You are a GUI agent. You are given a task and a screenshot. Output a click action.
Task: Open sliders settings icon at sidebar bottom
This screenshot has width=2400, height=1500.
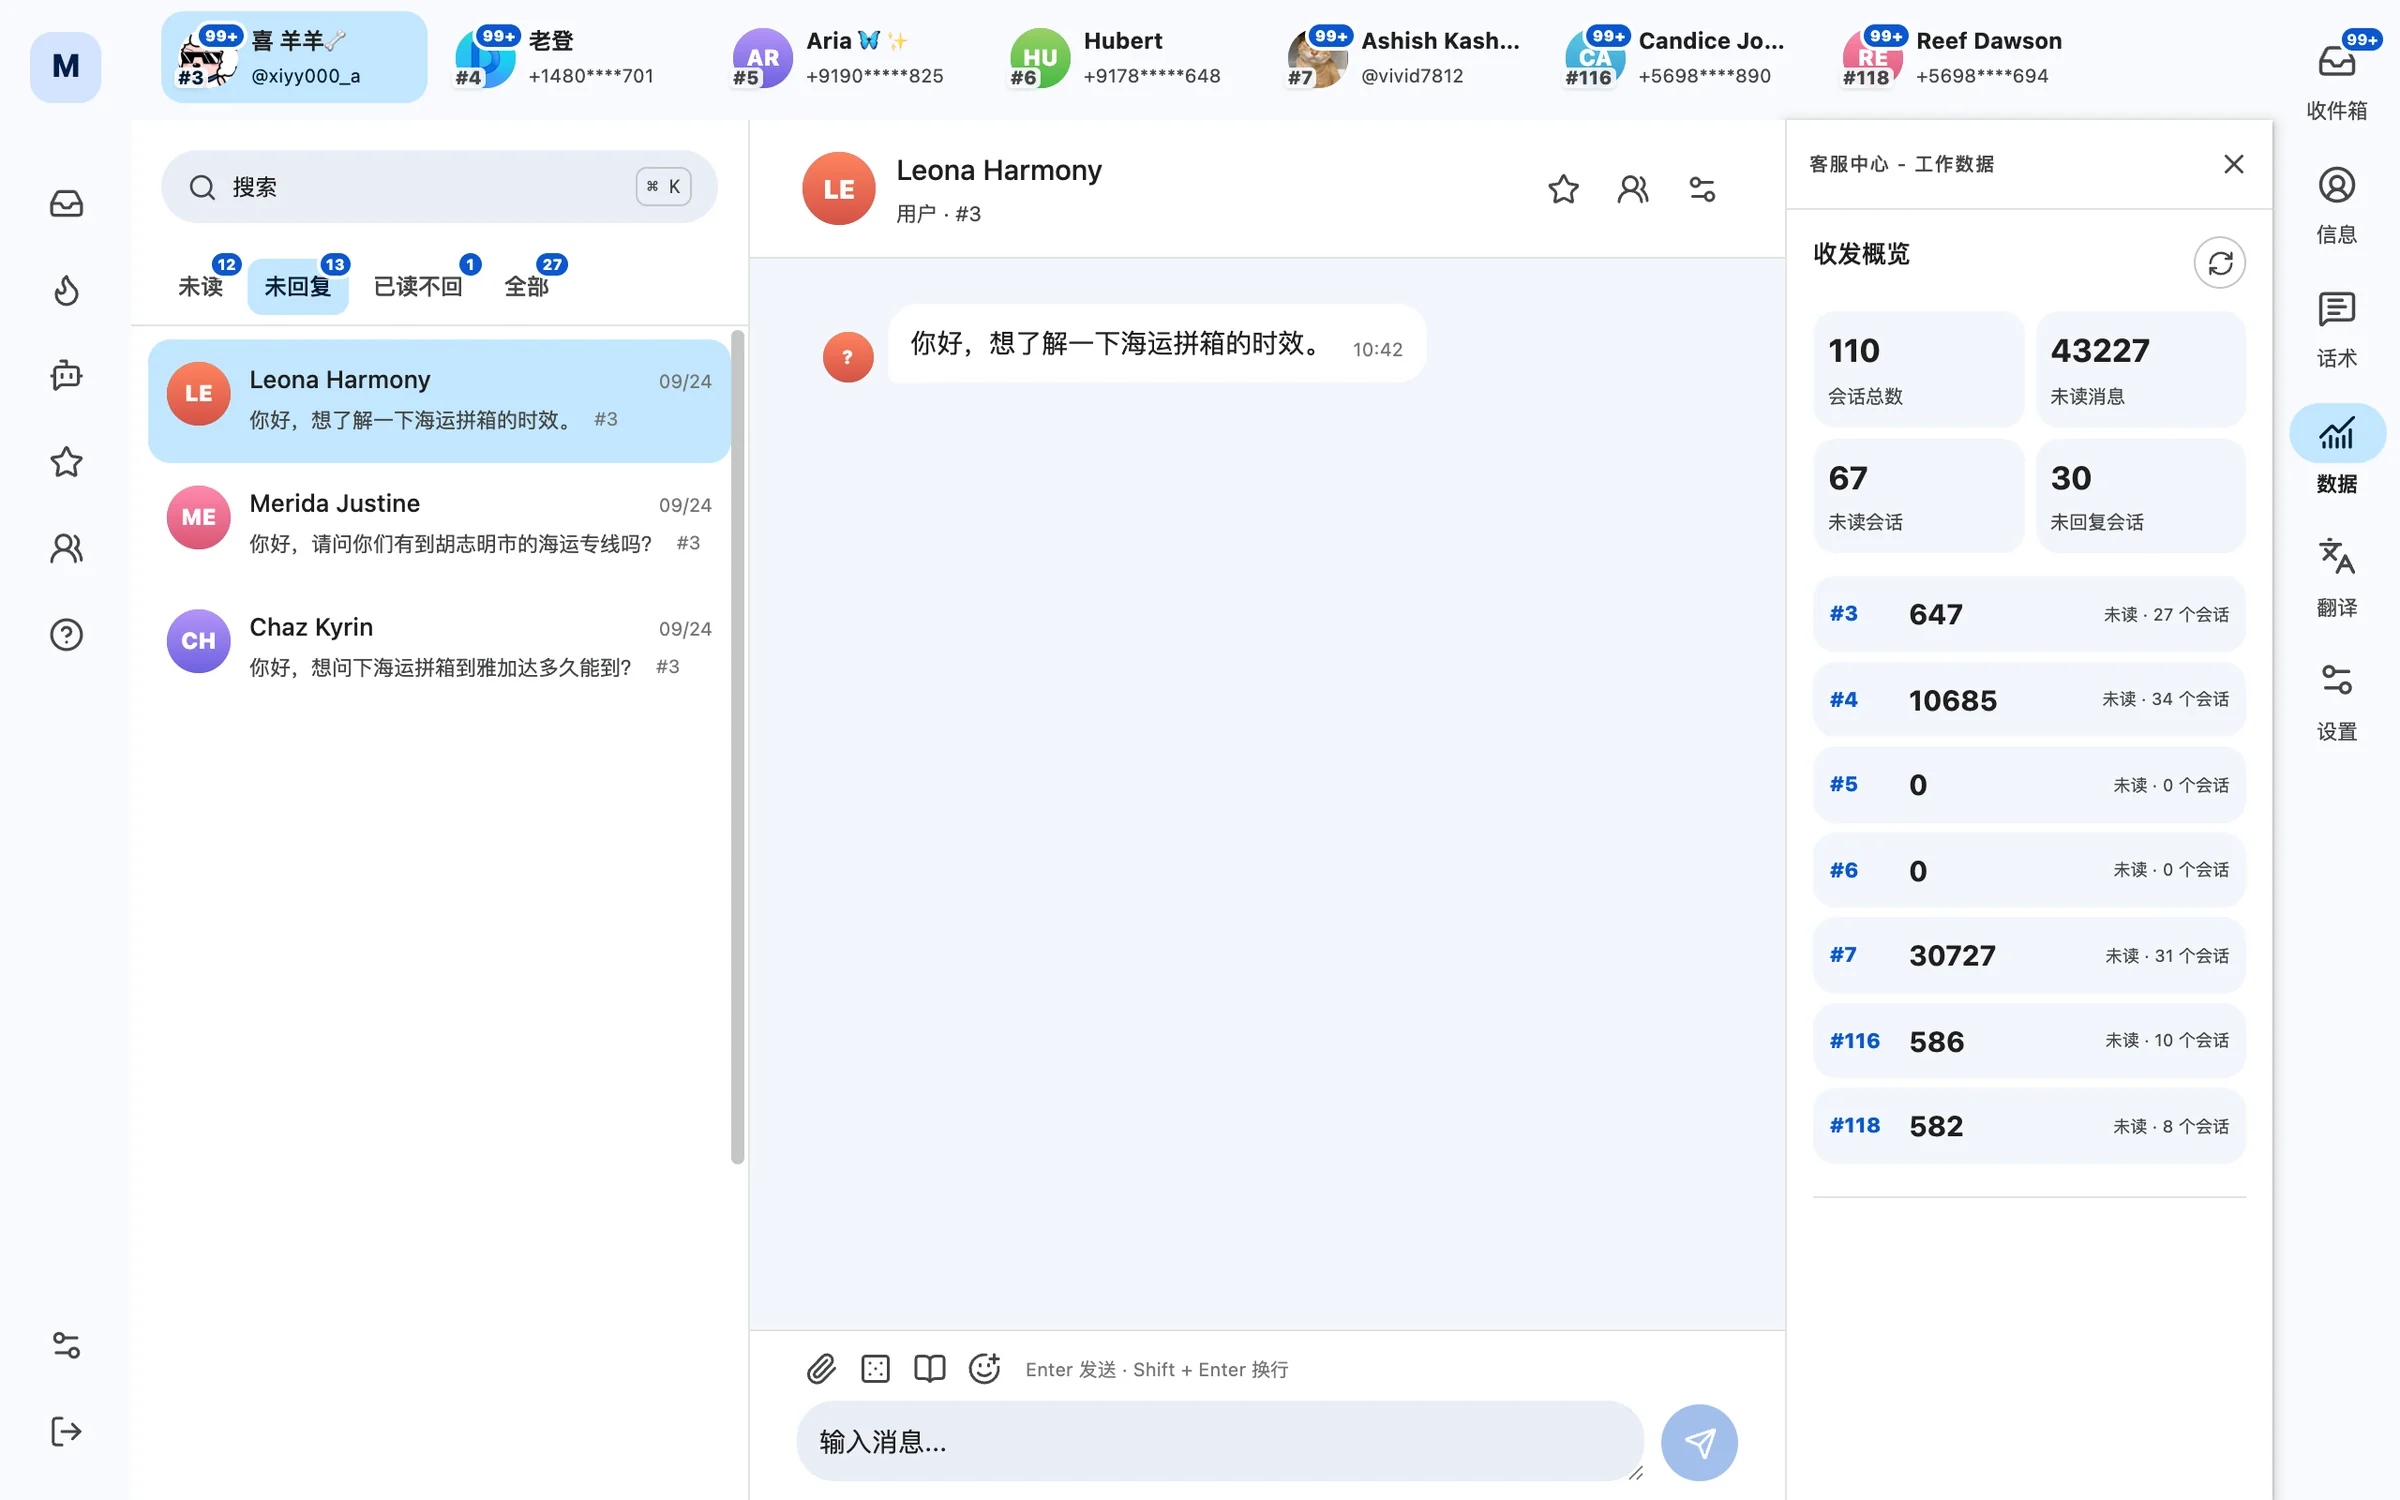pyautogui.click(x=66, y=1345)
